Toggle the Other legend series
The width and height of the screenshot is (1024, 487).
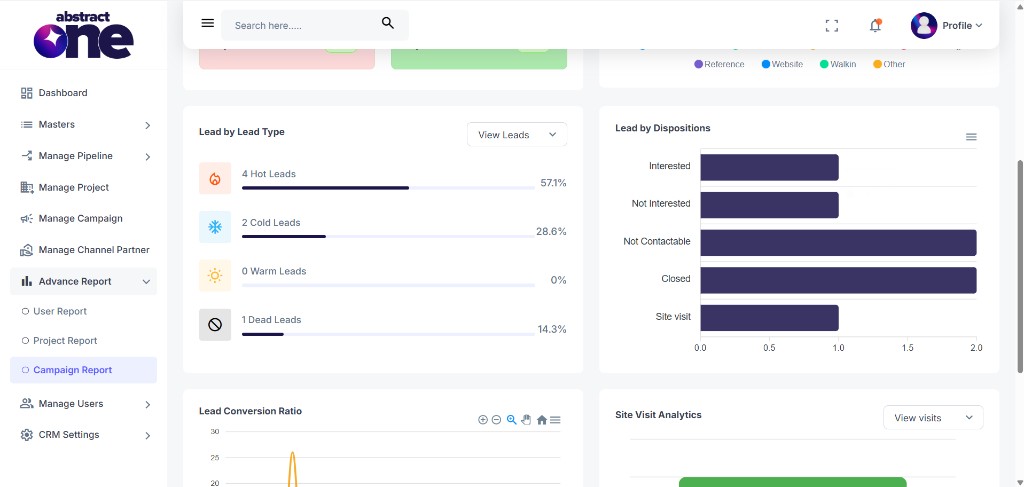coord(889,64)
